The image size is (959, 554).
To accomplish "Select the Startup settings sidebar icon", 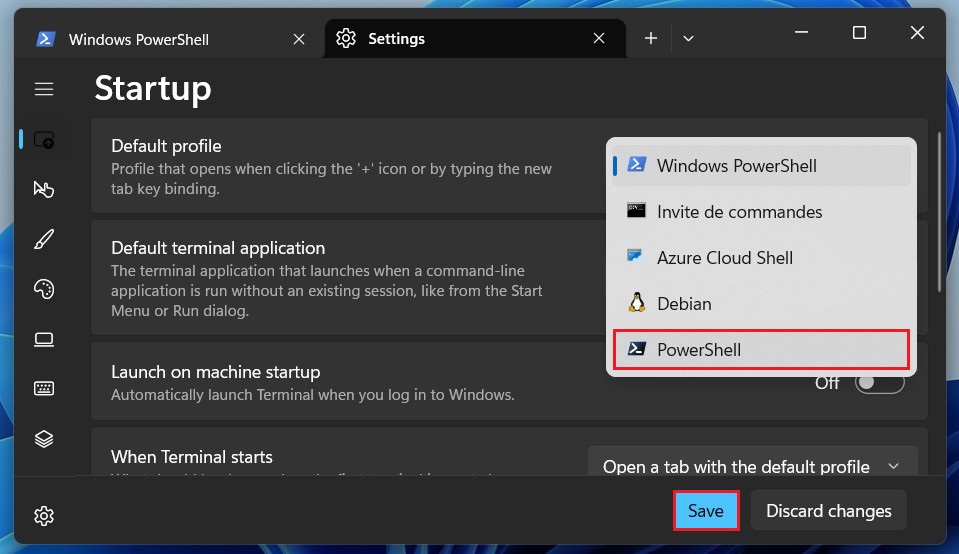I will click(x=43, y=140).
